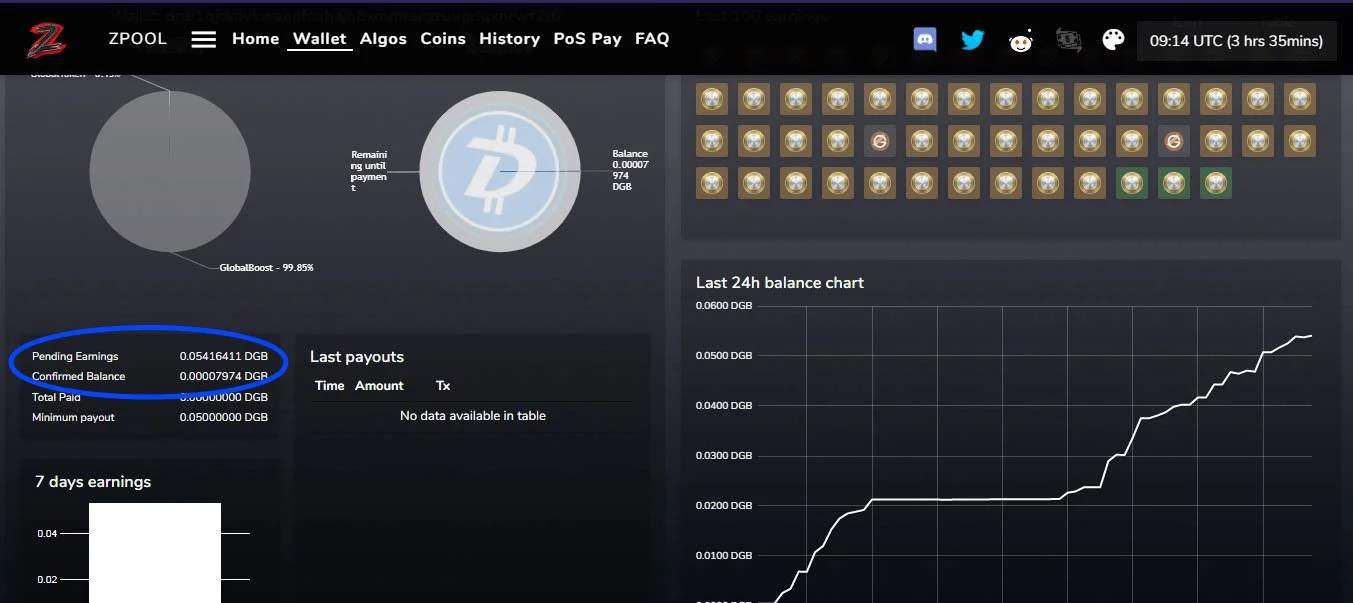This screenshot has width=1353, height=603.
Task: Click the Last 24h balance chart title
Action: click(780, 283)
